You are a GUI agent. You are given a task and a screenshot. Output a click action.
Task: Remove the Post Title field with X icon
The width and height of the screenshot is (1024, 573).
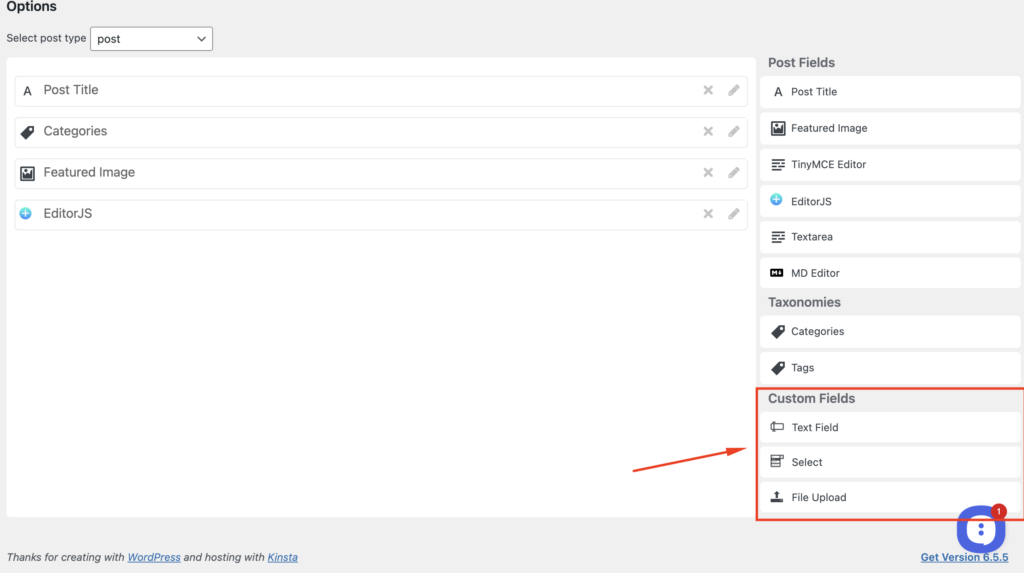pos(708,90)
